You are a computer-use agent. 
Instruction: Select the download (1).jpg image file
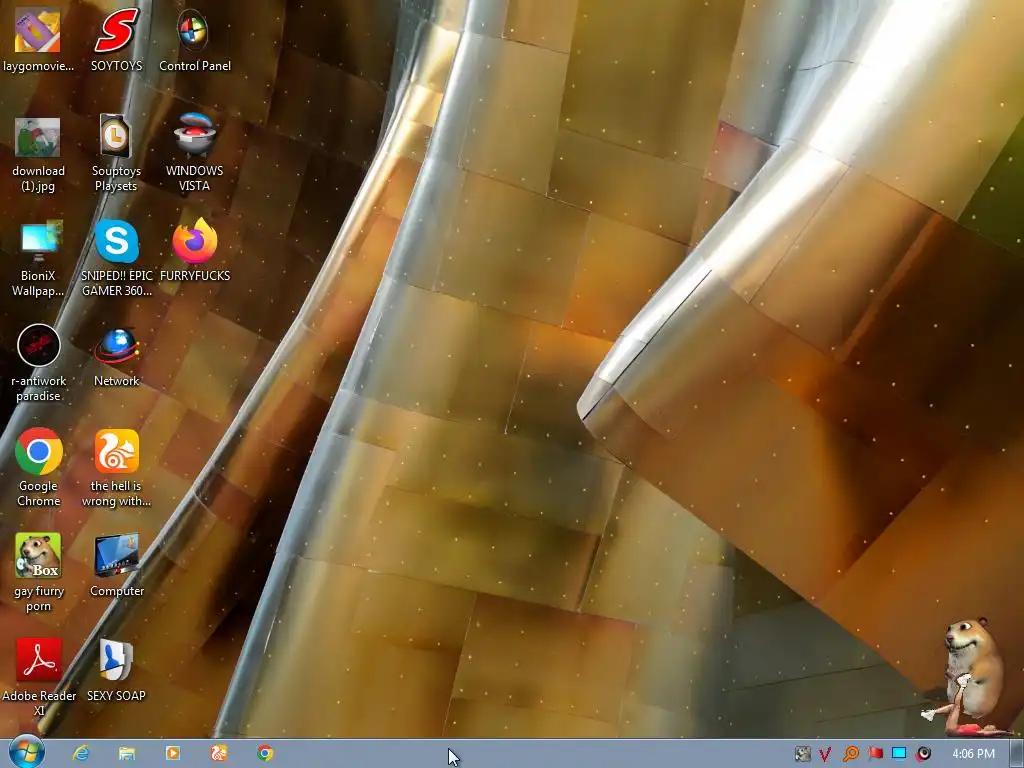pyautogui.click(x=38, y=153)
